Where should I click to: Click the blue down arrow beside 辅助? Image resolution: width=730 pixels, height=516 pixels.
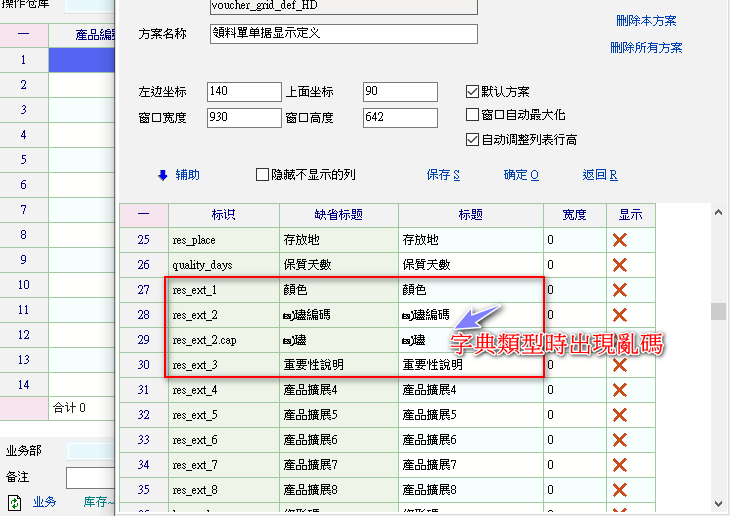[x=163, y=175]
